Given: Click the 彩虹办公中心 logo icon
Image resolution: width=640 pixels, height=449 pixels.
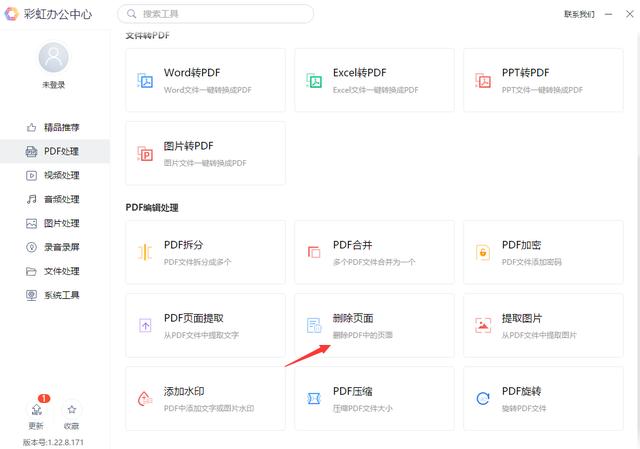Looking at the screenshot, I should coord(11,14).
